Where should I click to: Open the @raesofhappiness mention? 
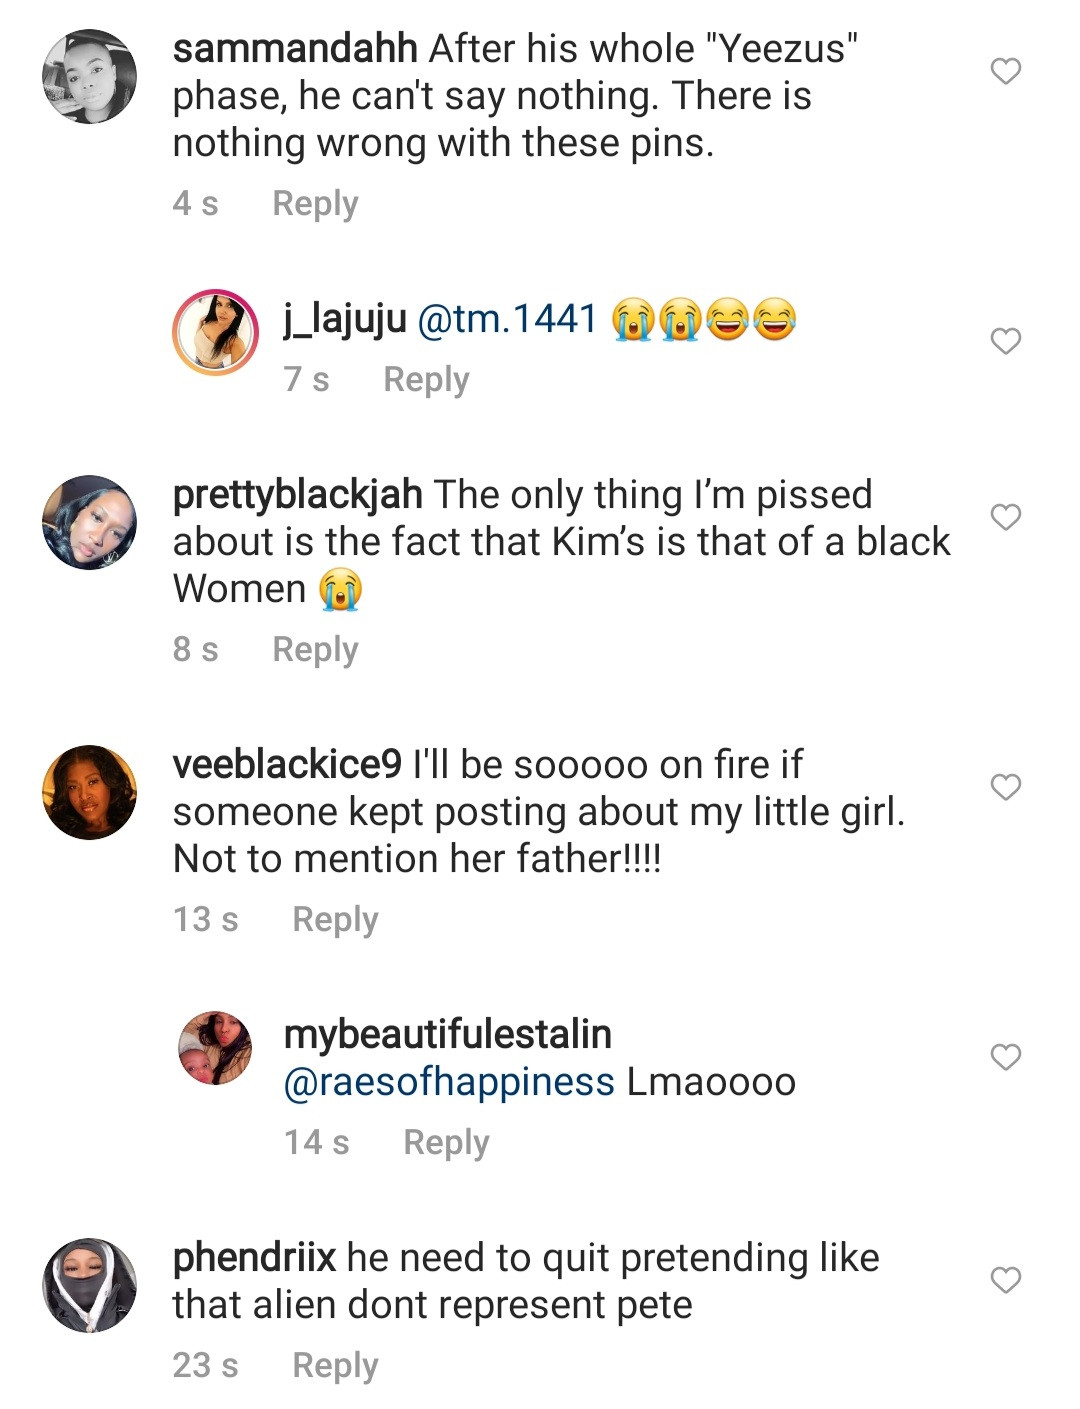pyautogui.click(x=449, y=1082)
